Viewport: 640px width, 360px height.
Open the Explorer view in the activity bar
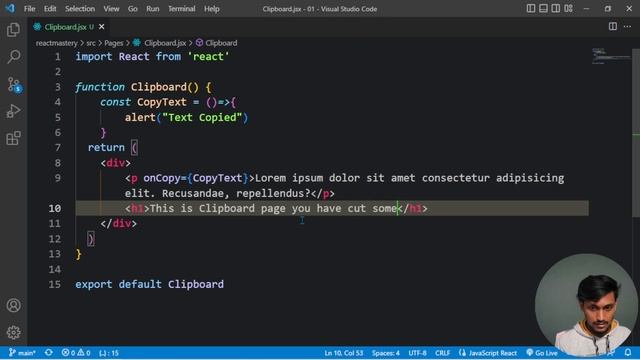(13, 30)
